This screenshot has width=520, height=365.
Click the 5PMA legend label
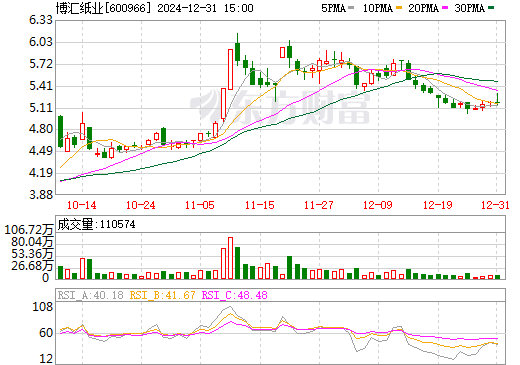tap(333, 8)
